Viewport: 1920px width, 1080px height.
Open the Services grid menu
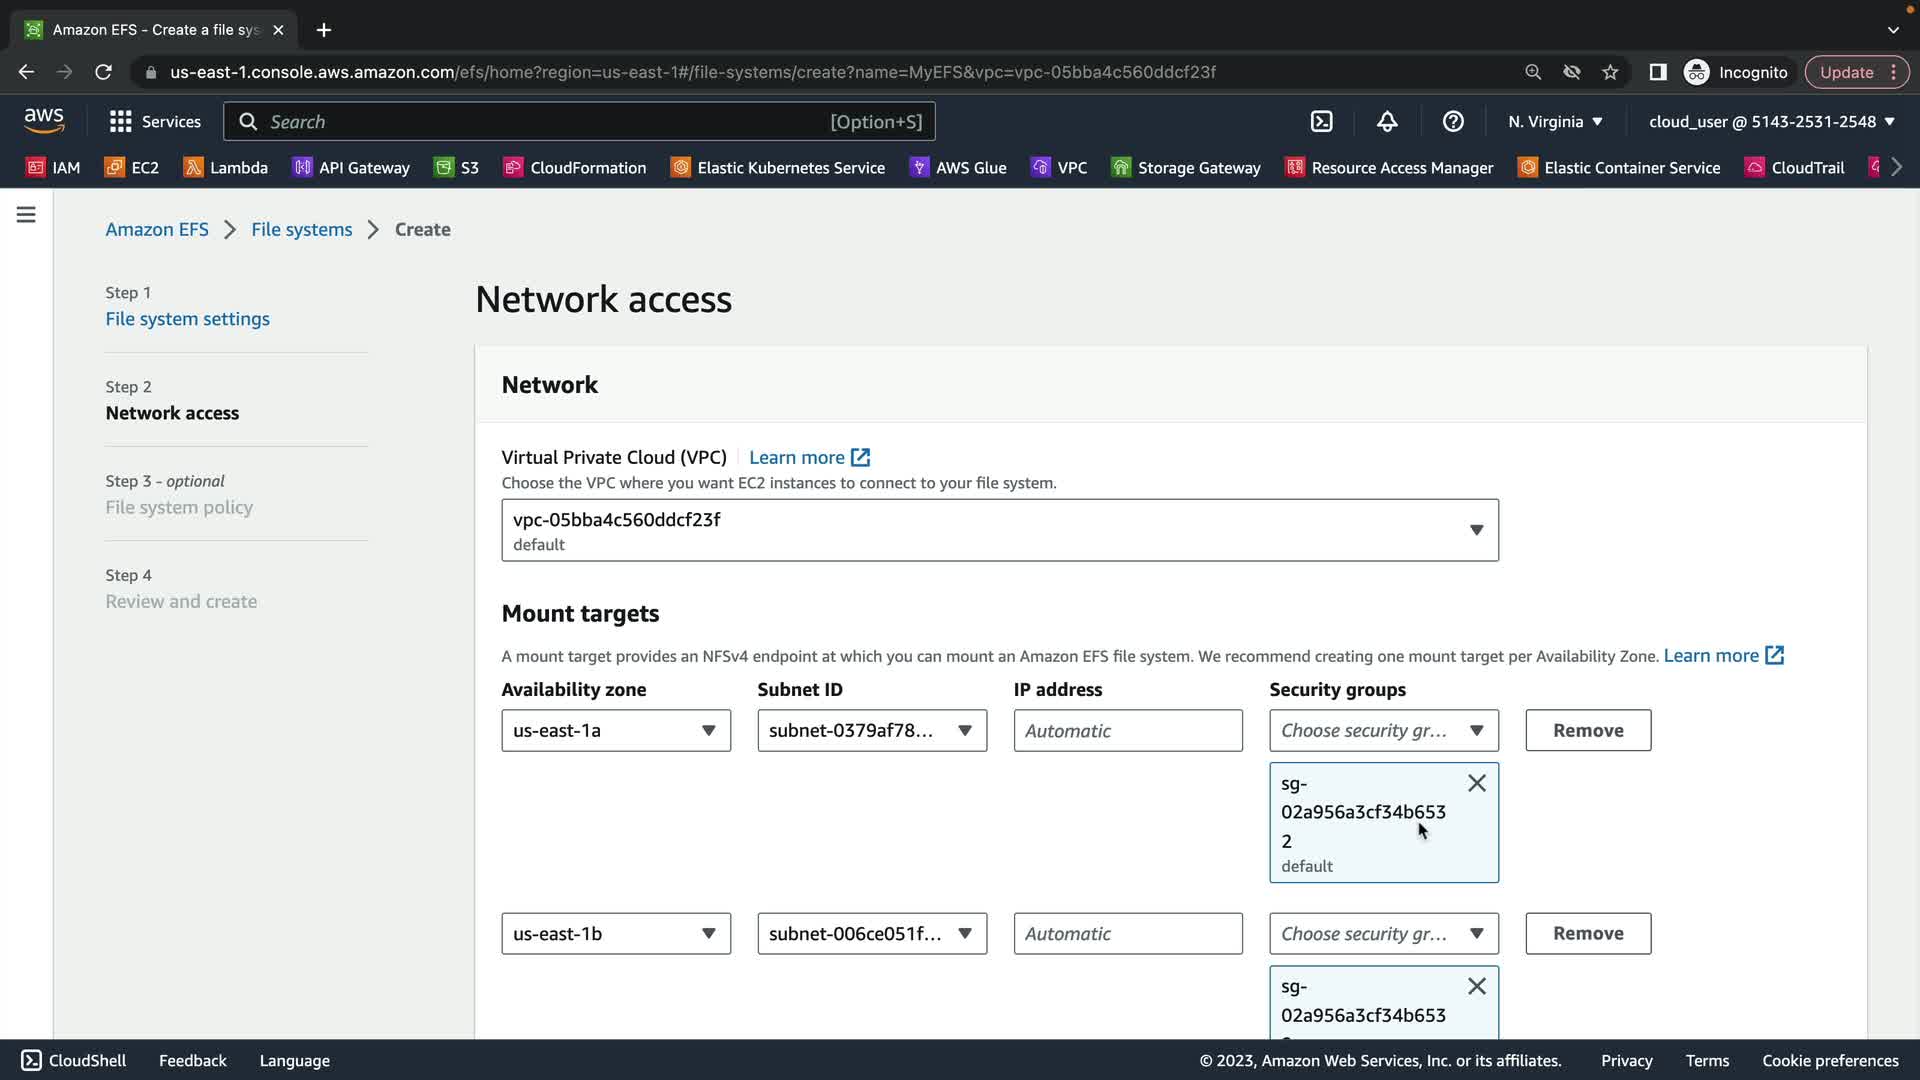(x=155, y=121)
